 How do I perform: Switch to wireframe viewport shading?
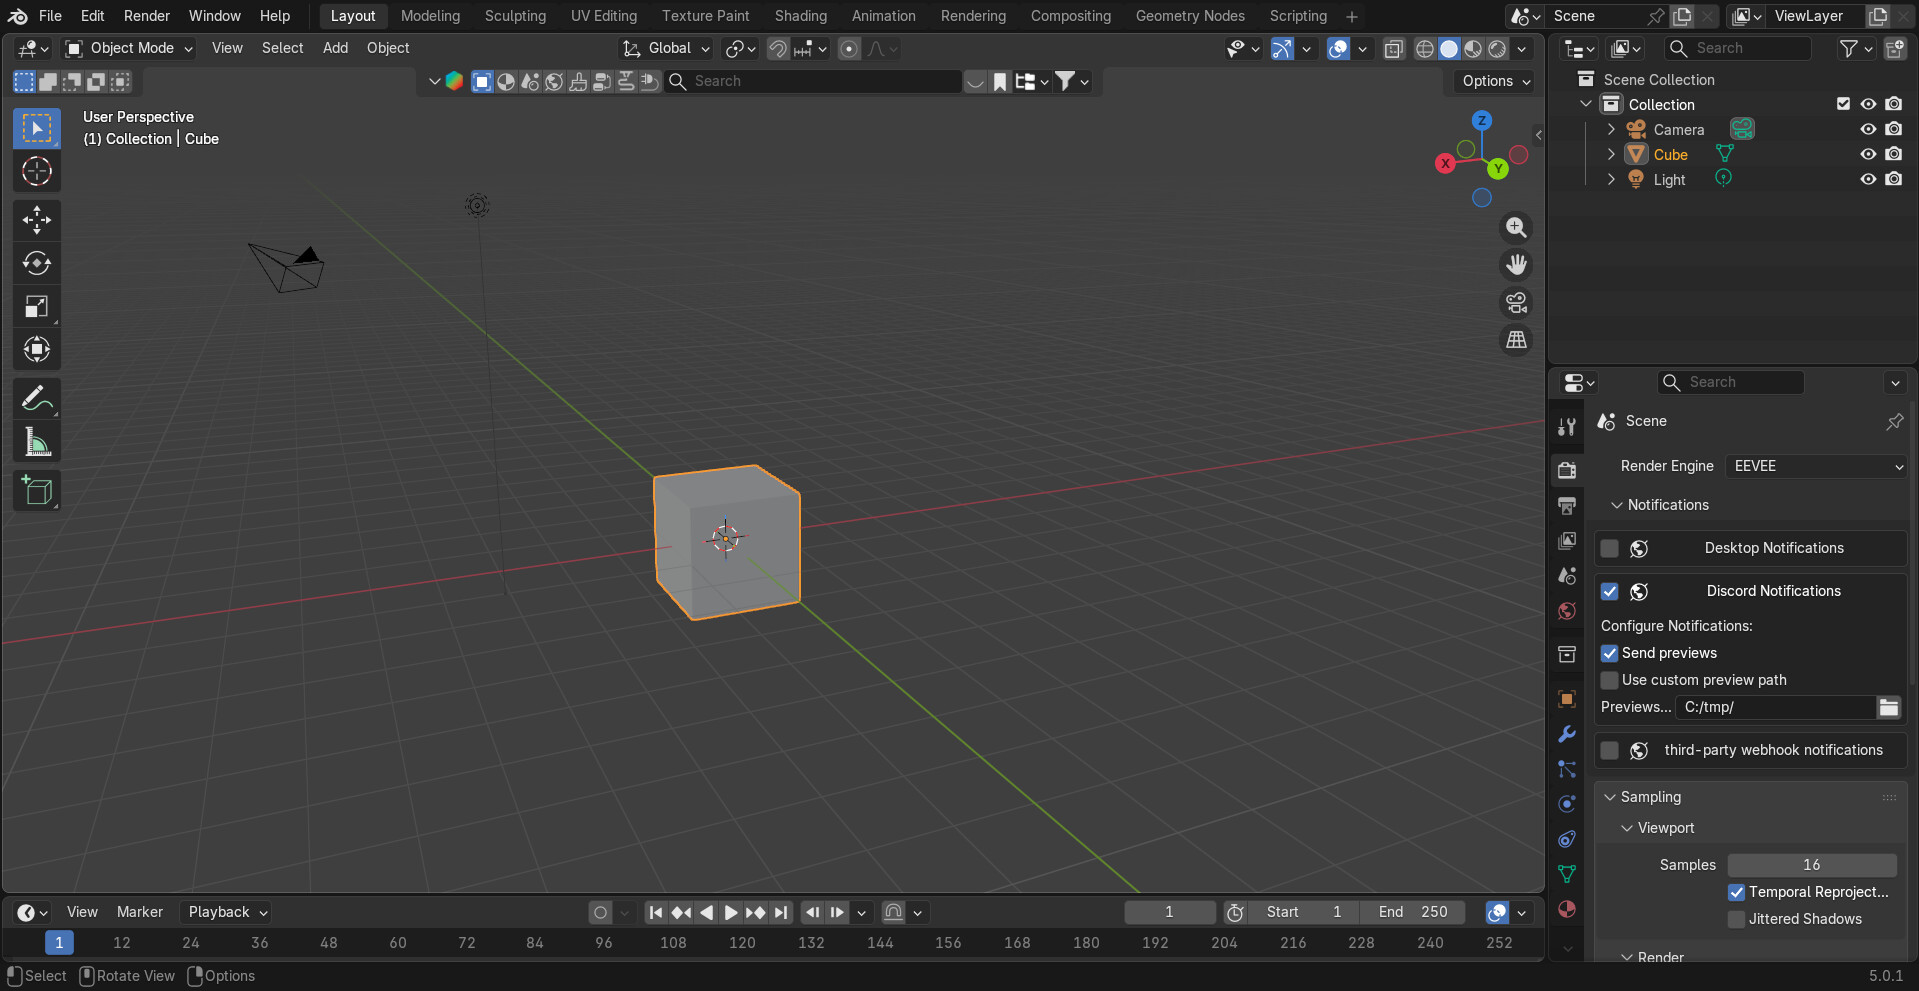[x=1425, y=49]
